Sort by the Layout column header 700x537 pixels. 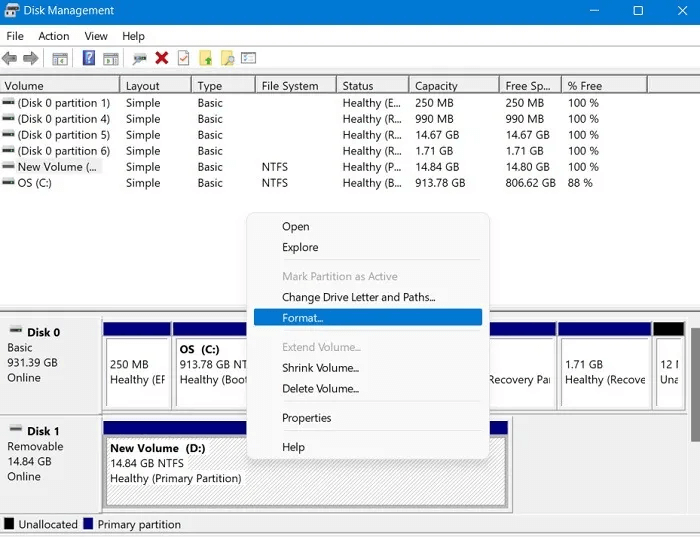coord(155,86)
